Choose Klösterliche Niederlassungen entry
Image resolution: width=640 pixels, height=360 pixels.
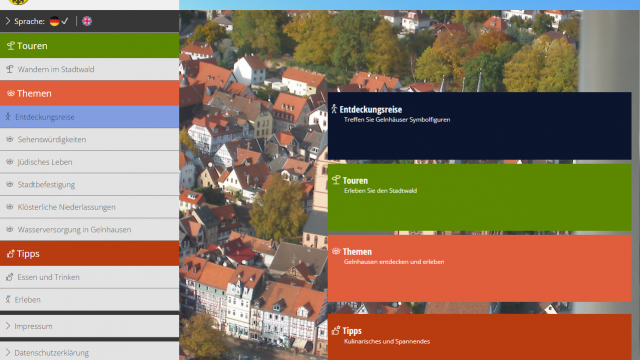[x=89, y=207]
